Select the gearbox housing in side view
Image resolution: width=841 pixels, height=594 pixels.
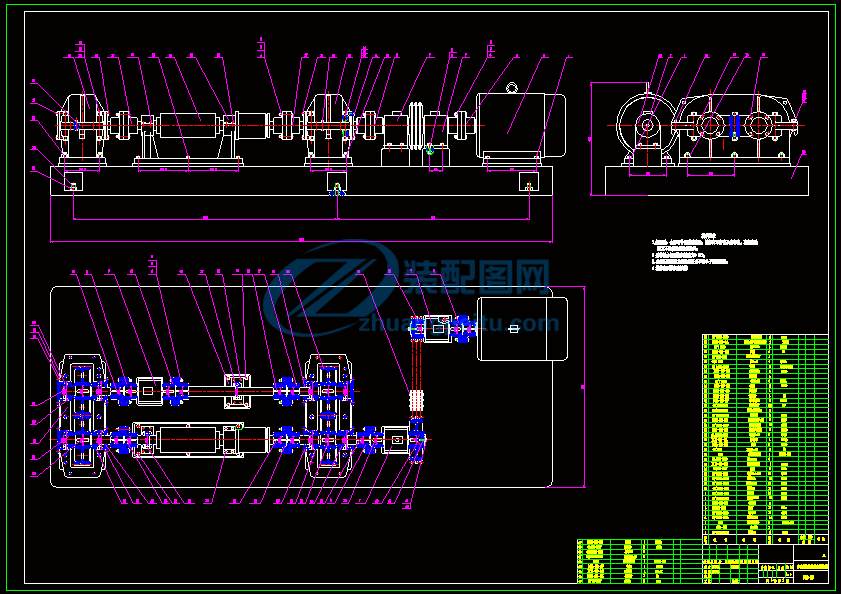[x=734, y=129]
